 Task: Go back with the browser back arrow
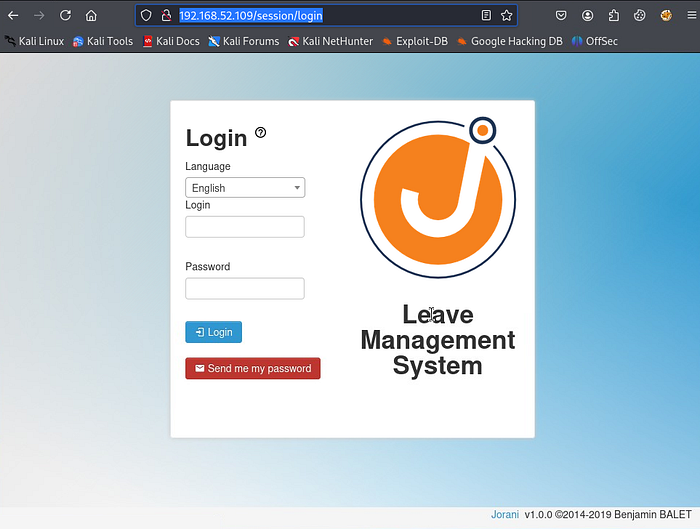13,16
